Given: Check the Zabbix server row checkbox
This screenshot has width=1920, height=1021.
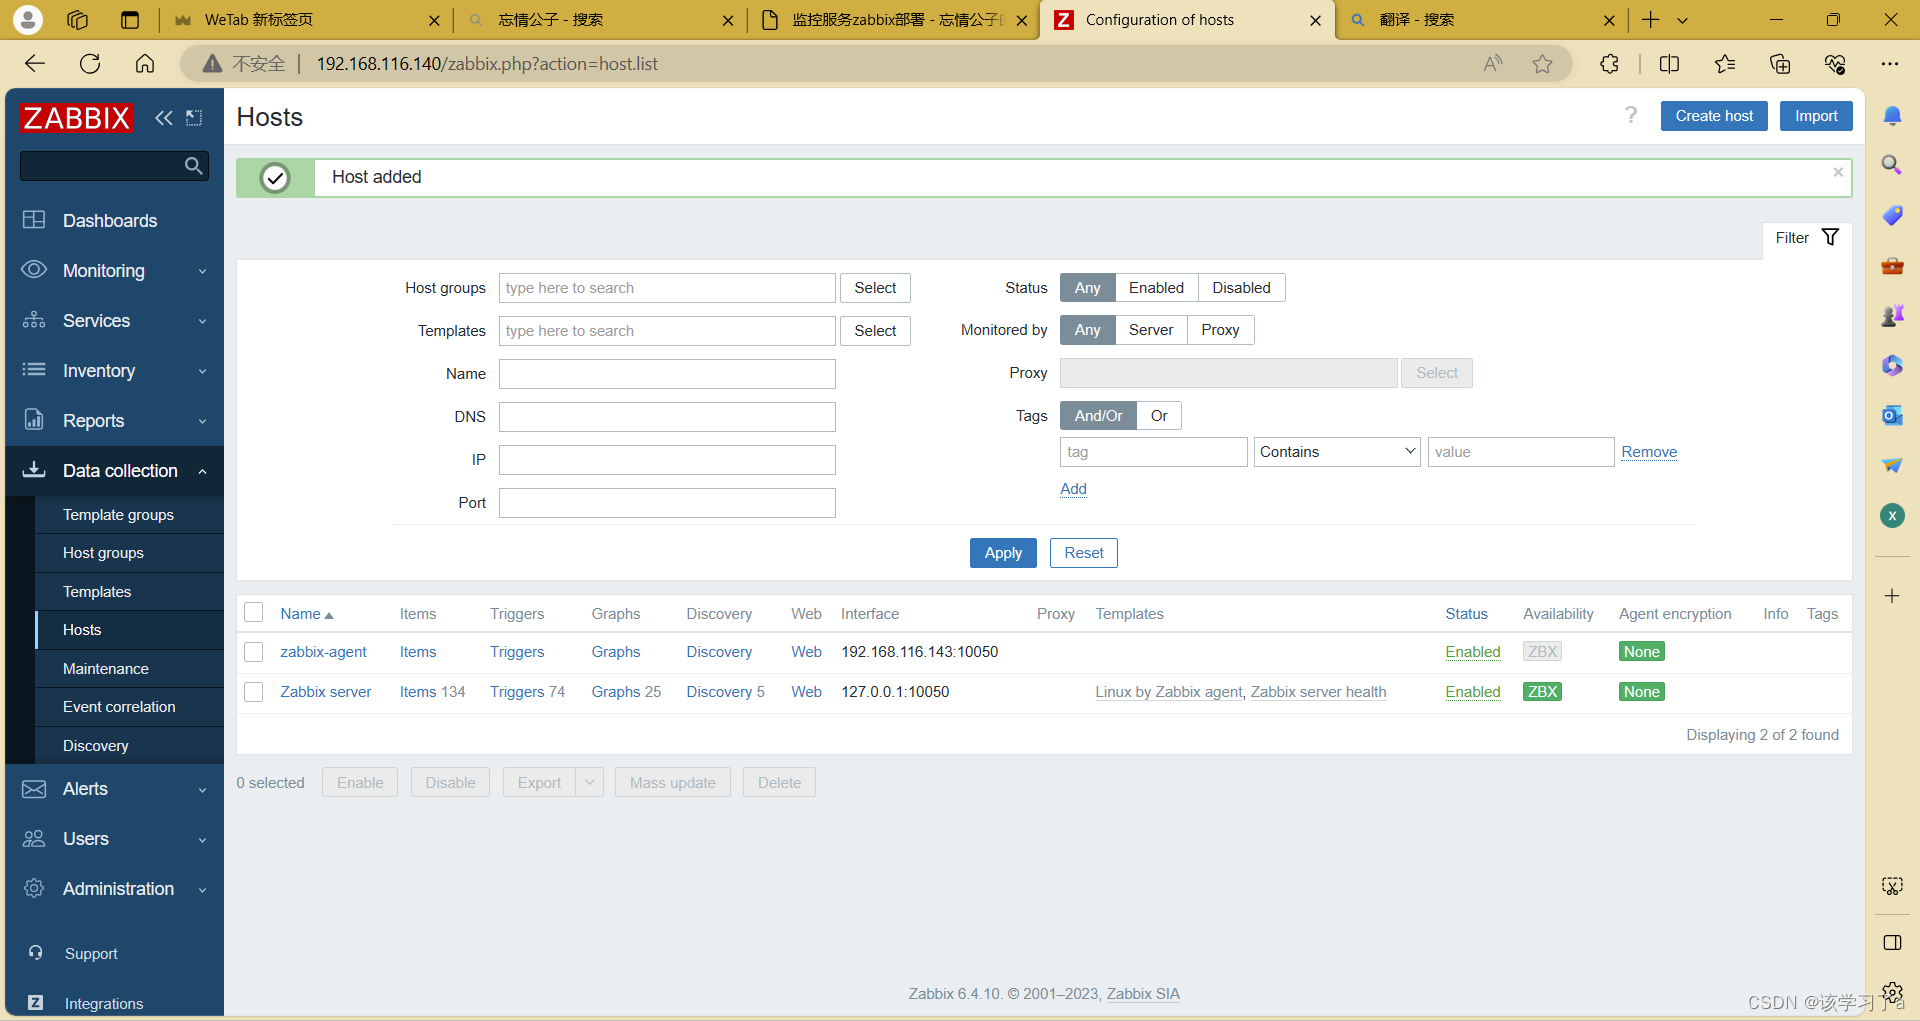Looking at the screenshot, I should coord(254,692).
